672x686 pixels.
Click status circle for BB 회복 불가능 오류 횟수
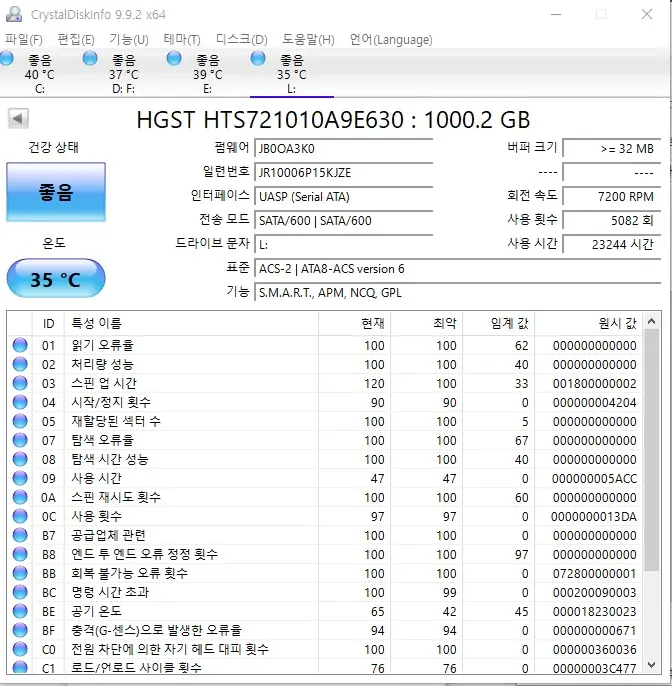coord(20,573)
